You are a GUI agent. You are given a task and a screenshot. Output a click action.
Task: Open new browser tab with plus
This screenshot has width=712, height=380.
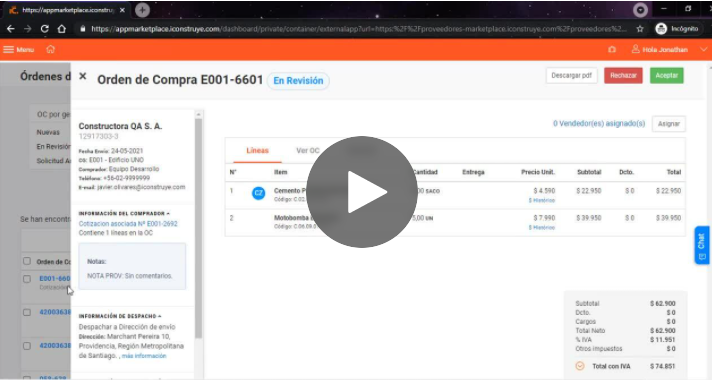[142, 10]
